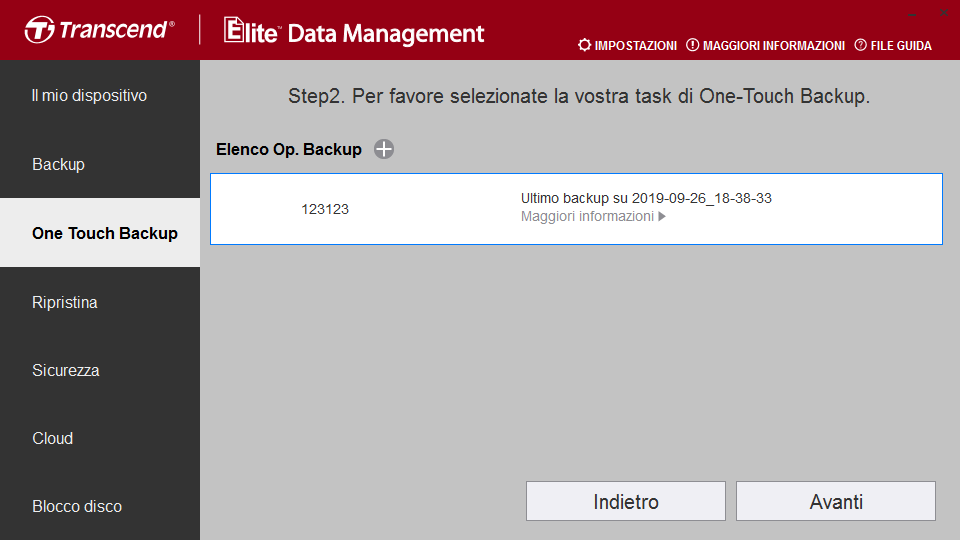Expand details with the triangle arrow beside Maggiori informazioni
The image size is (960, 540).
pyautogui.click(x=662, y=216)
